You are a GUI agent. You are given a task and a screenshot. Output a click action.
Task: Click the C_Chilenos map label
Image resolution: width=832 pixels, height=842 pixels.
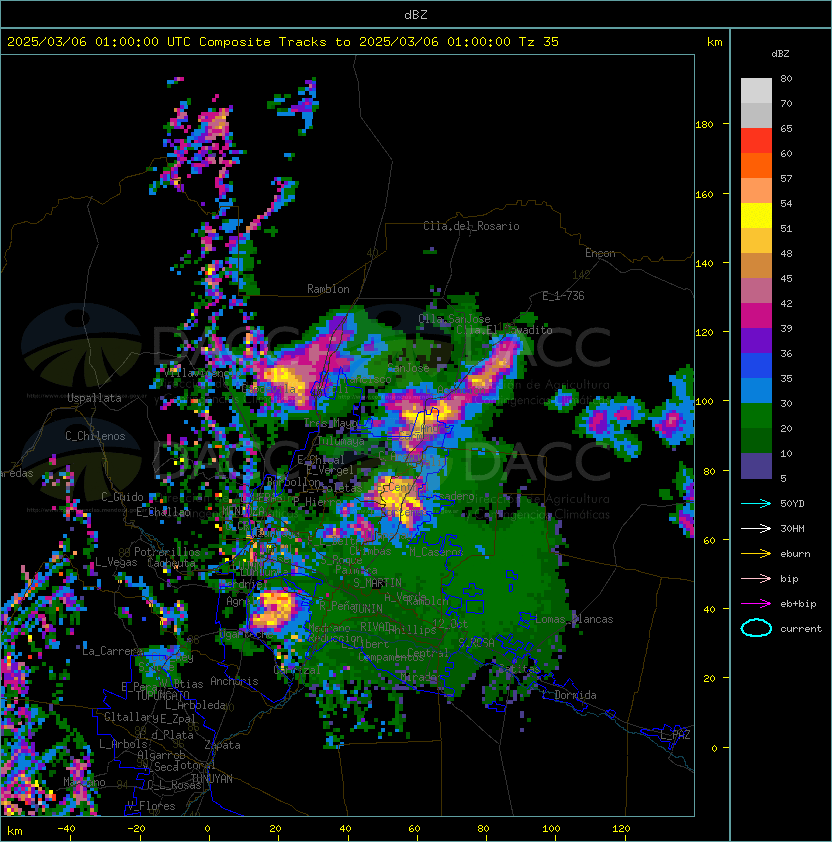[95, 436]
